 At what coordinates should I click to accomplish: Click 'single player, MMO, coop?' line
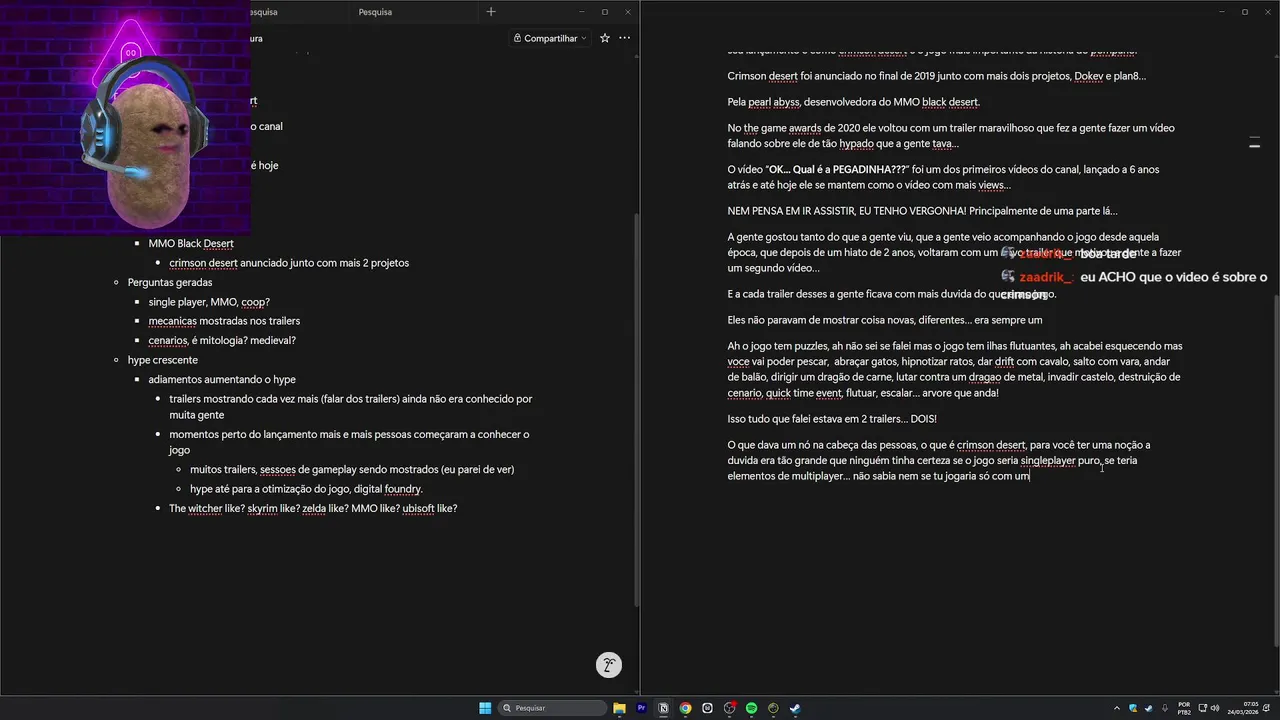(209, 302)
